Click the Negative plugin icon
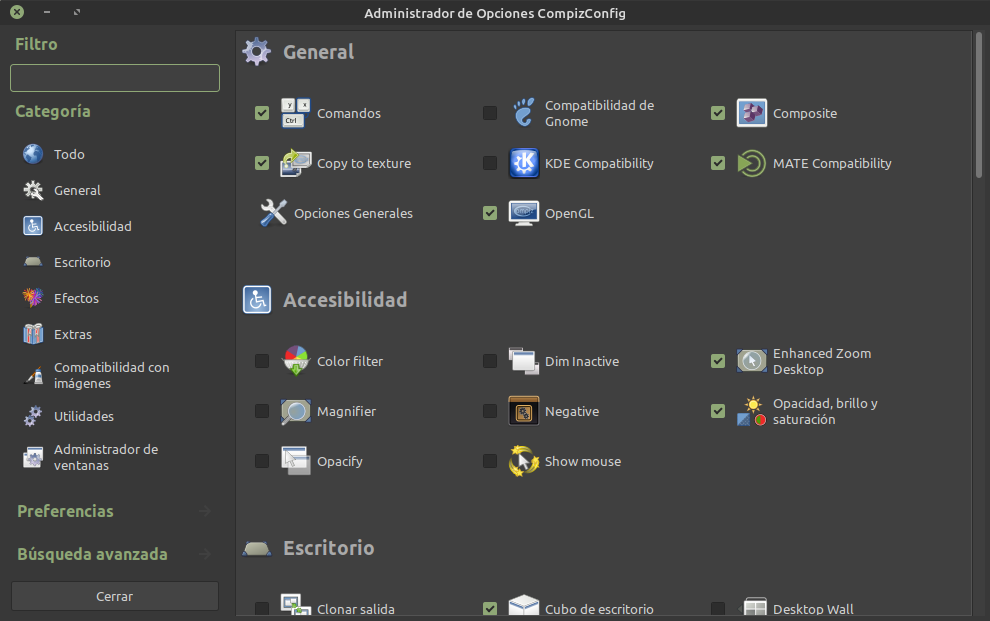Image resolution: width=990 pixels, height=621 pixels. pos(523,411)
